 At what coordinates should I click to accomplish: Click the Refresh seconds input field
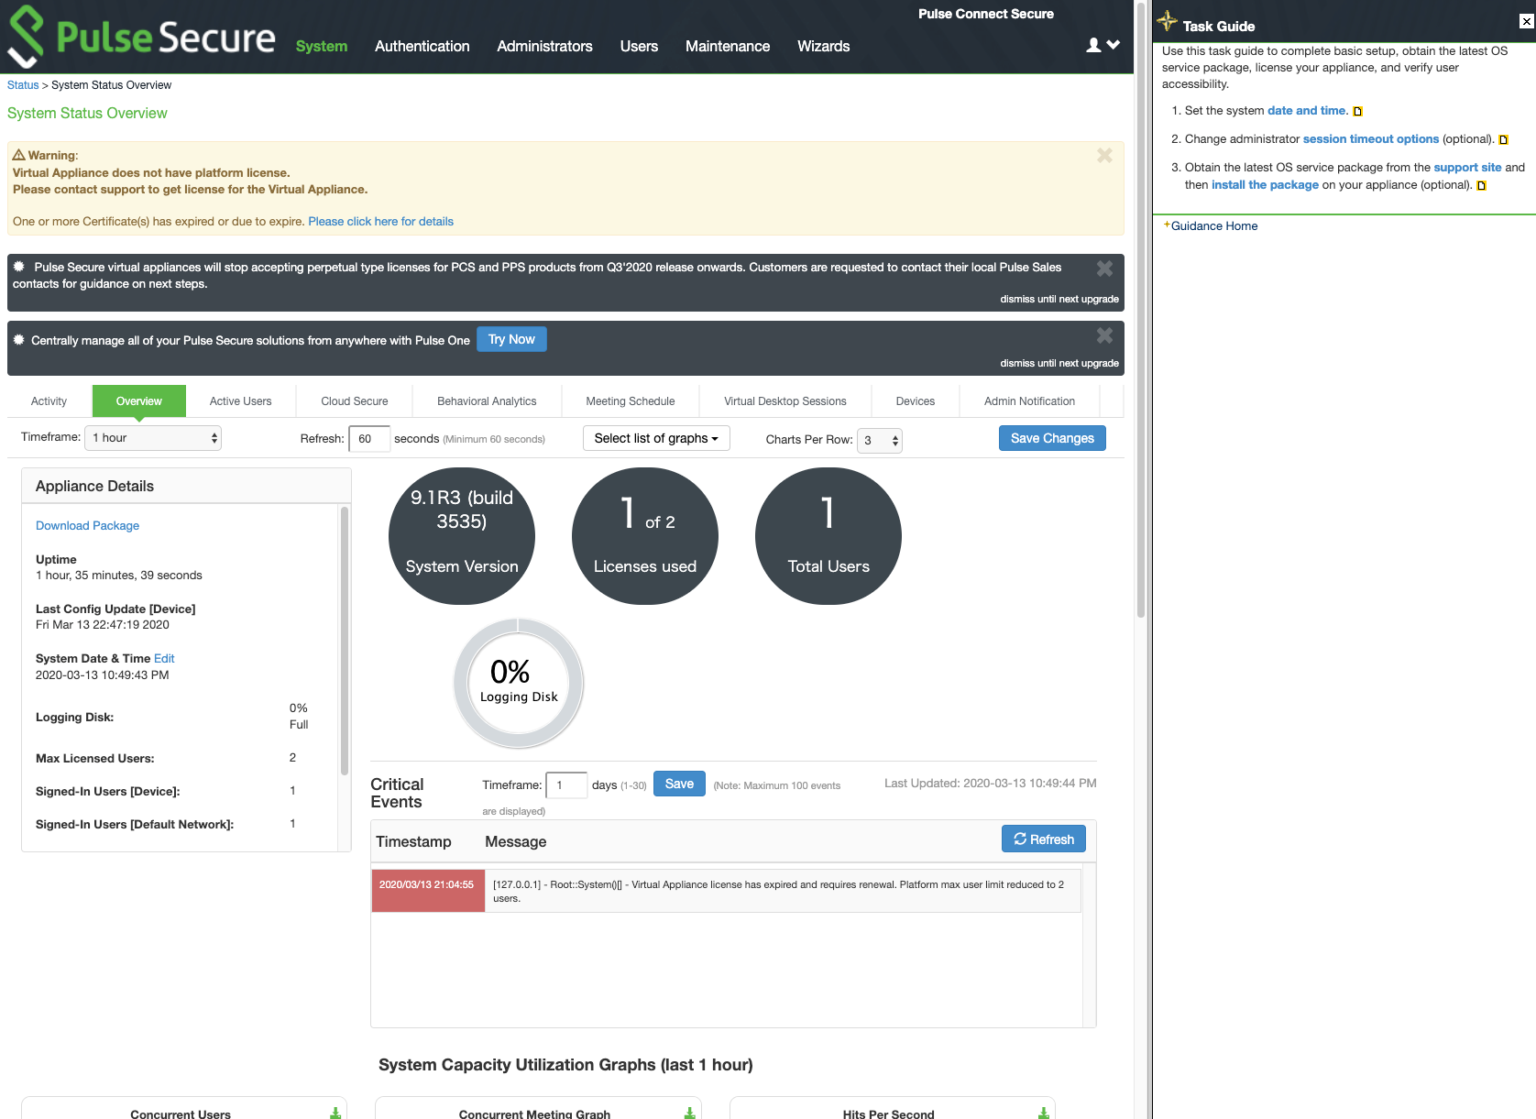point(368,438)
